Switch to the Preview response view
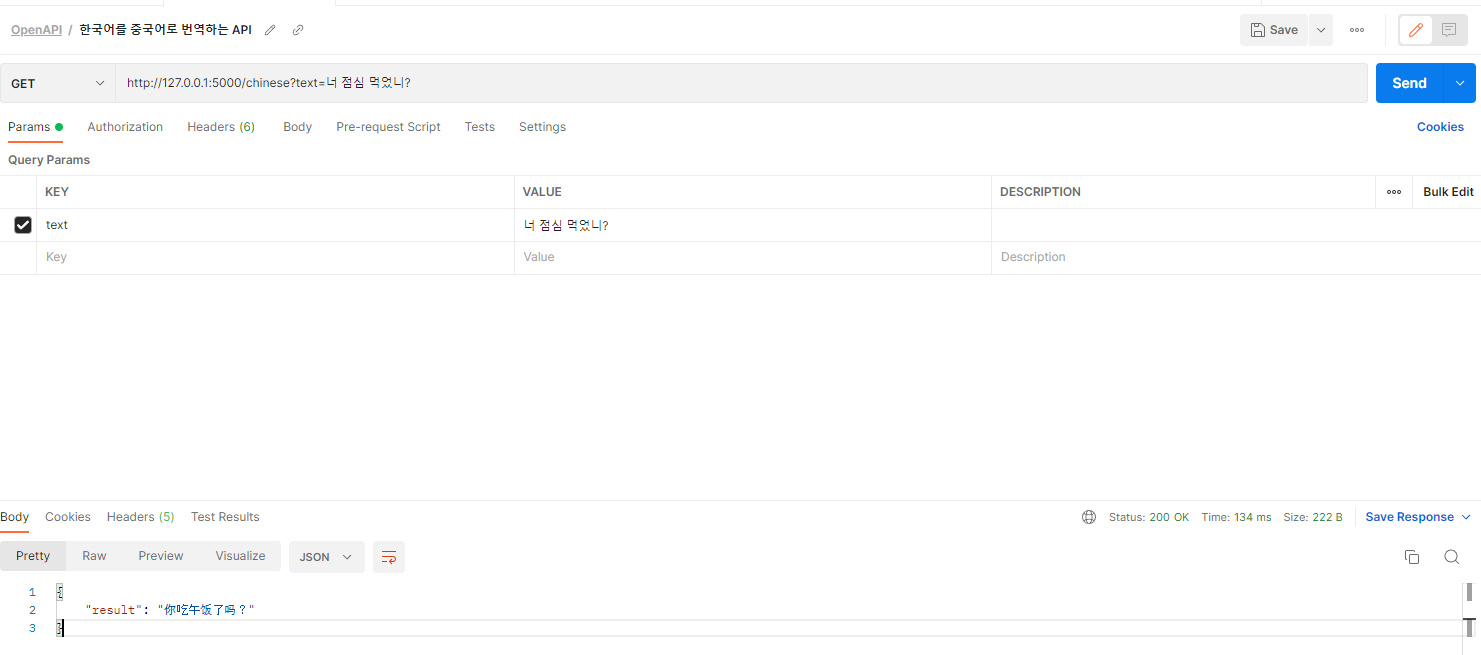Viewport: 1481px width, 655px height. click(x=161, y=556)
